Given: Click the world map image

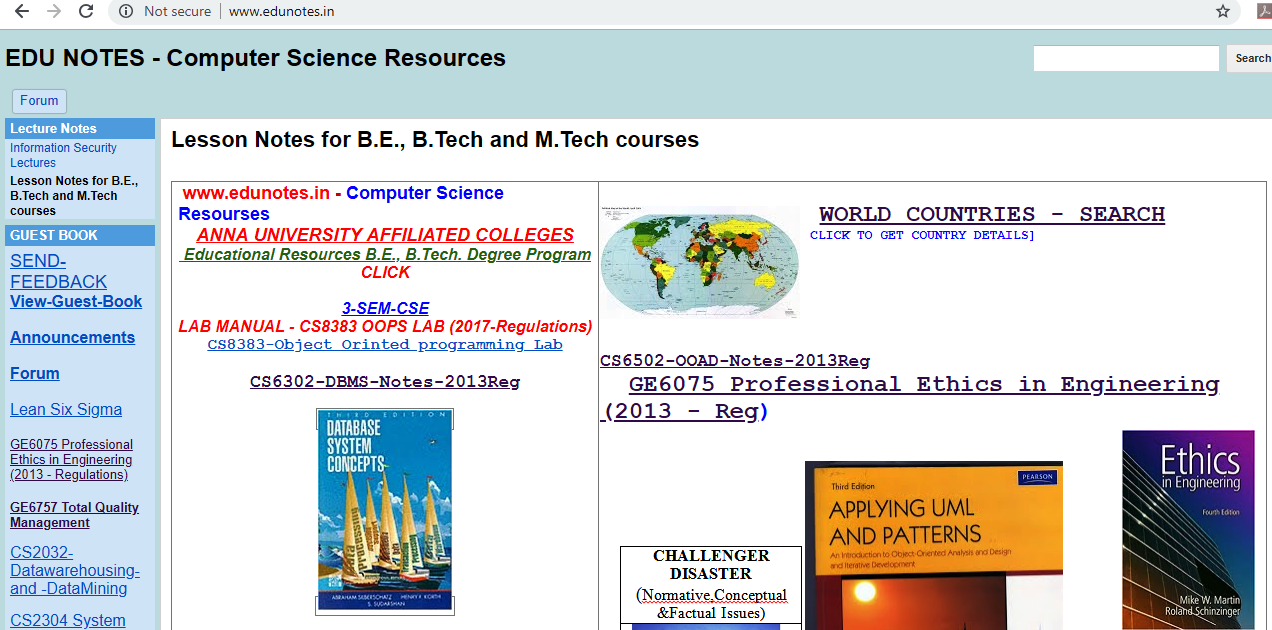Looking at the screenshot, I should (700, 262).
